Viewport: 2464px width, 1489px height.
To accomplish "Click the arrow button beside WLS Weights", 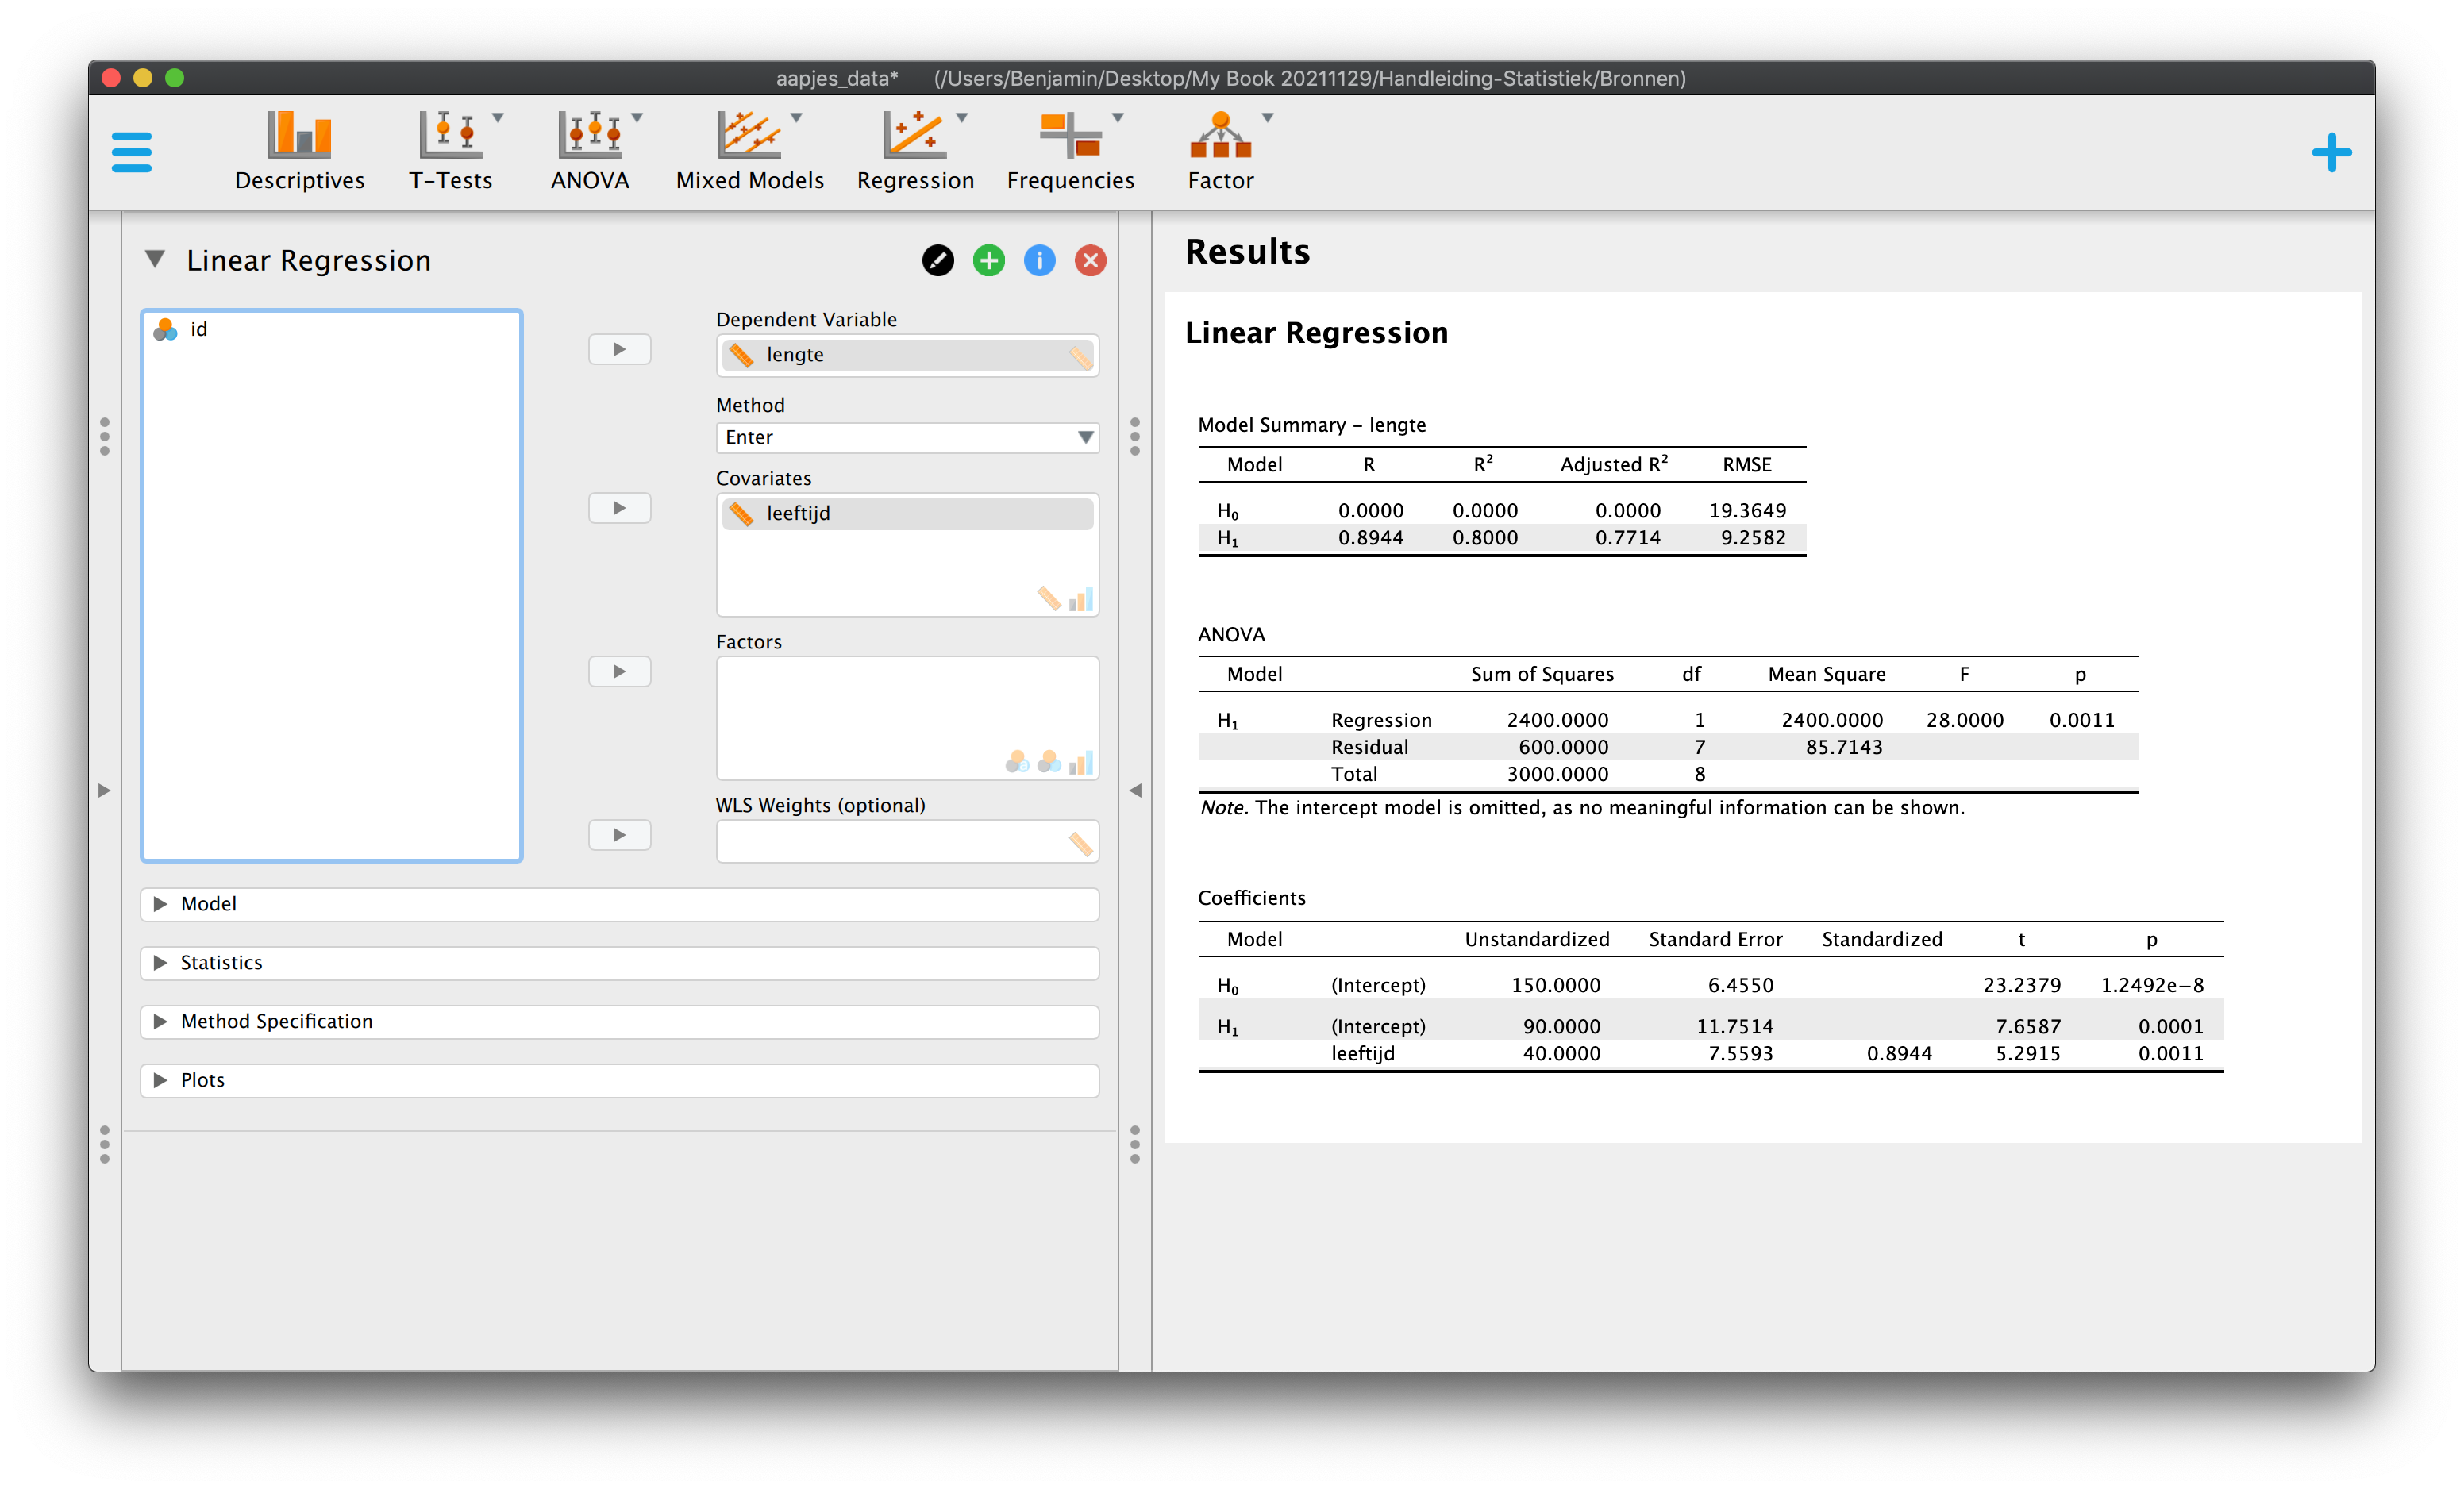I will pyautogui.click(x=619, y=835).
